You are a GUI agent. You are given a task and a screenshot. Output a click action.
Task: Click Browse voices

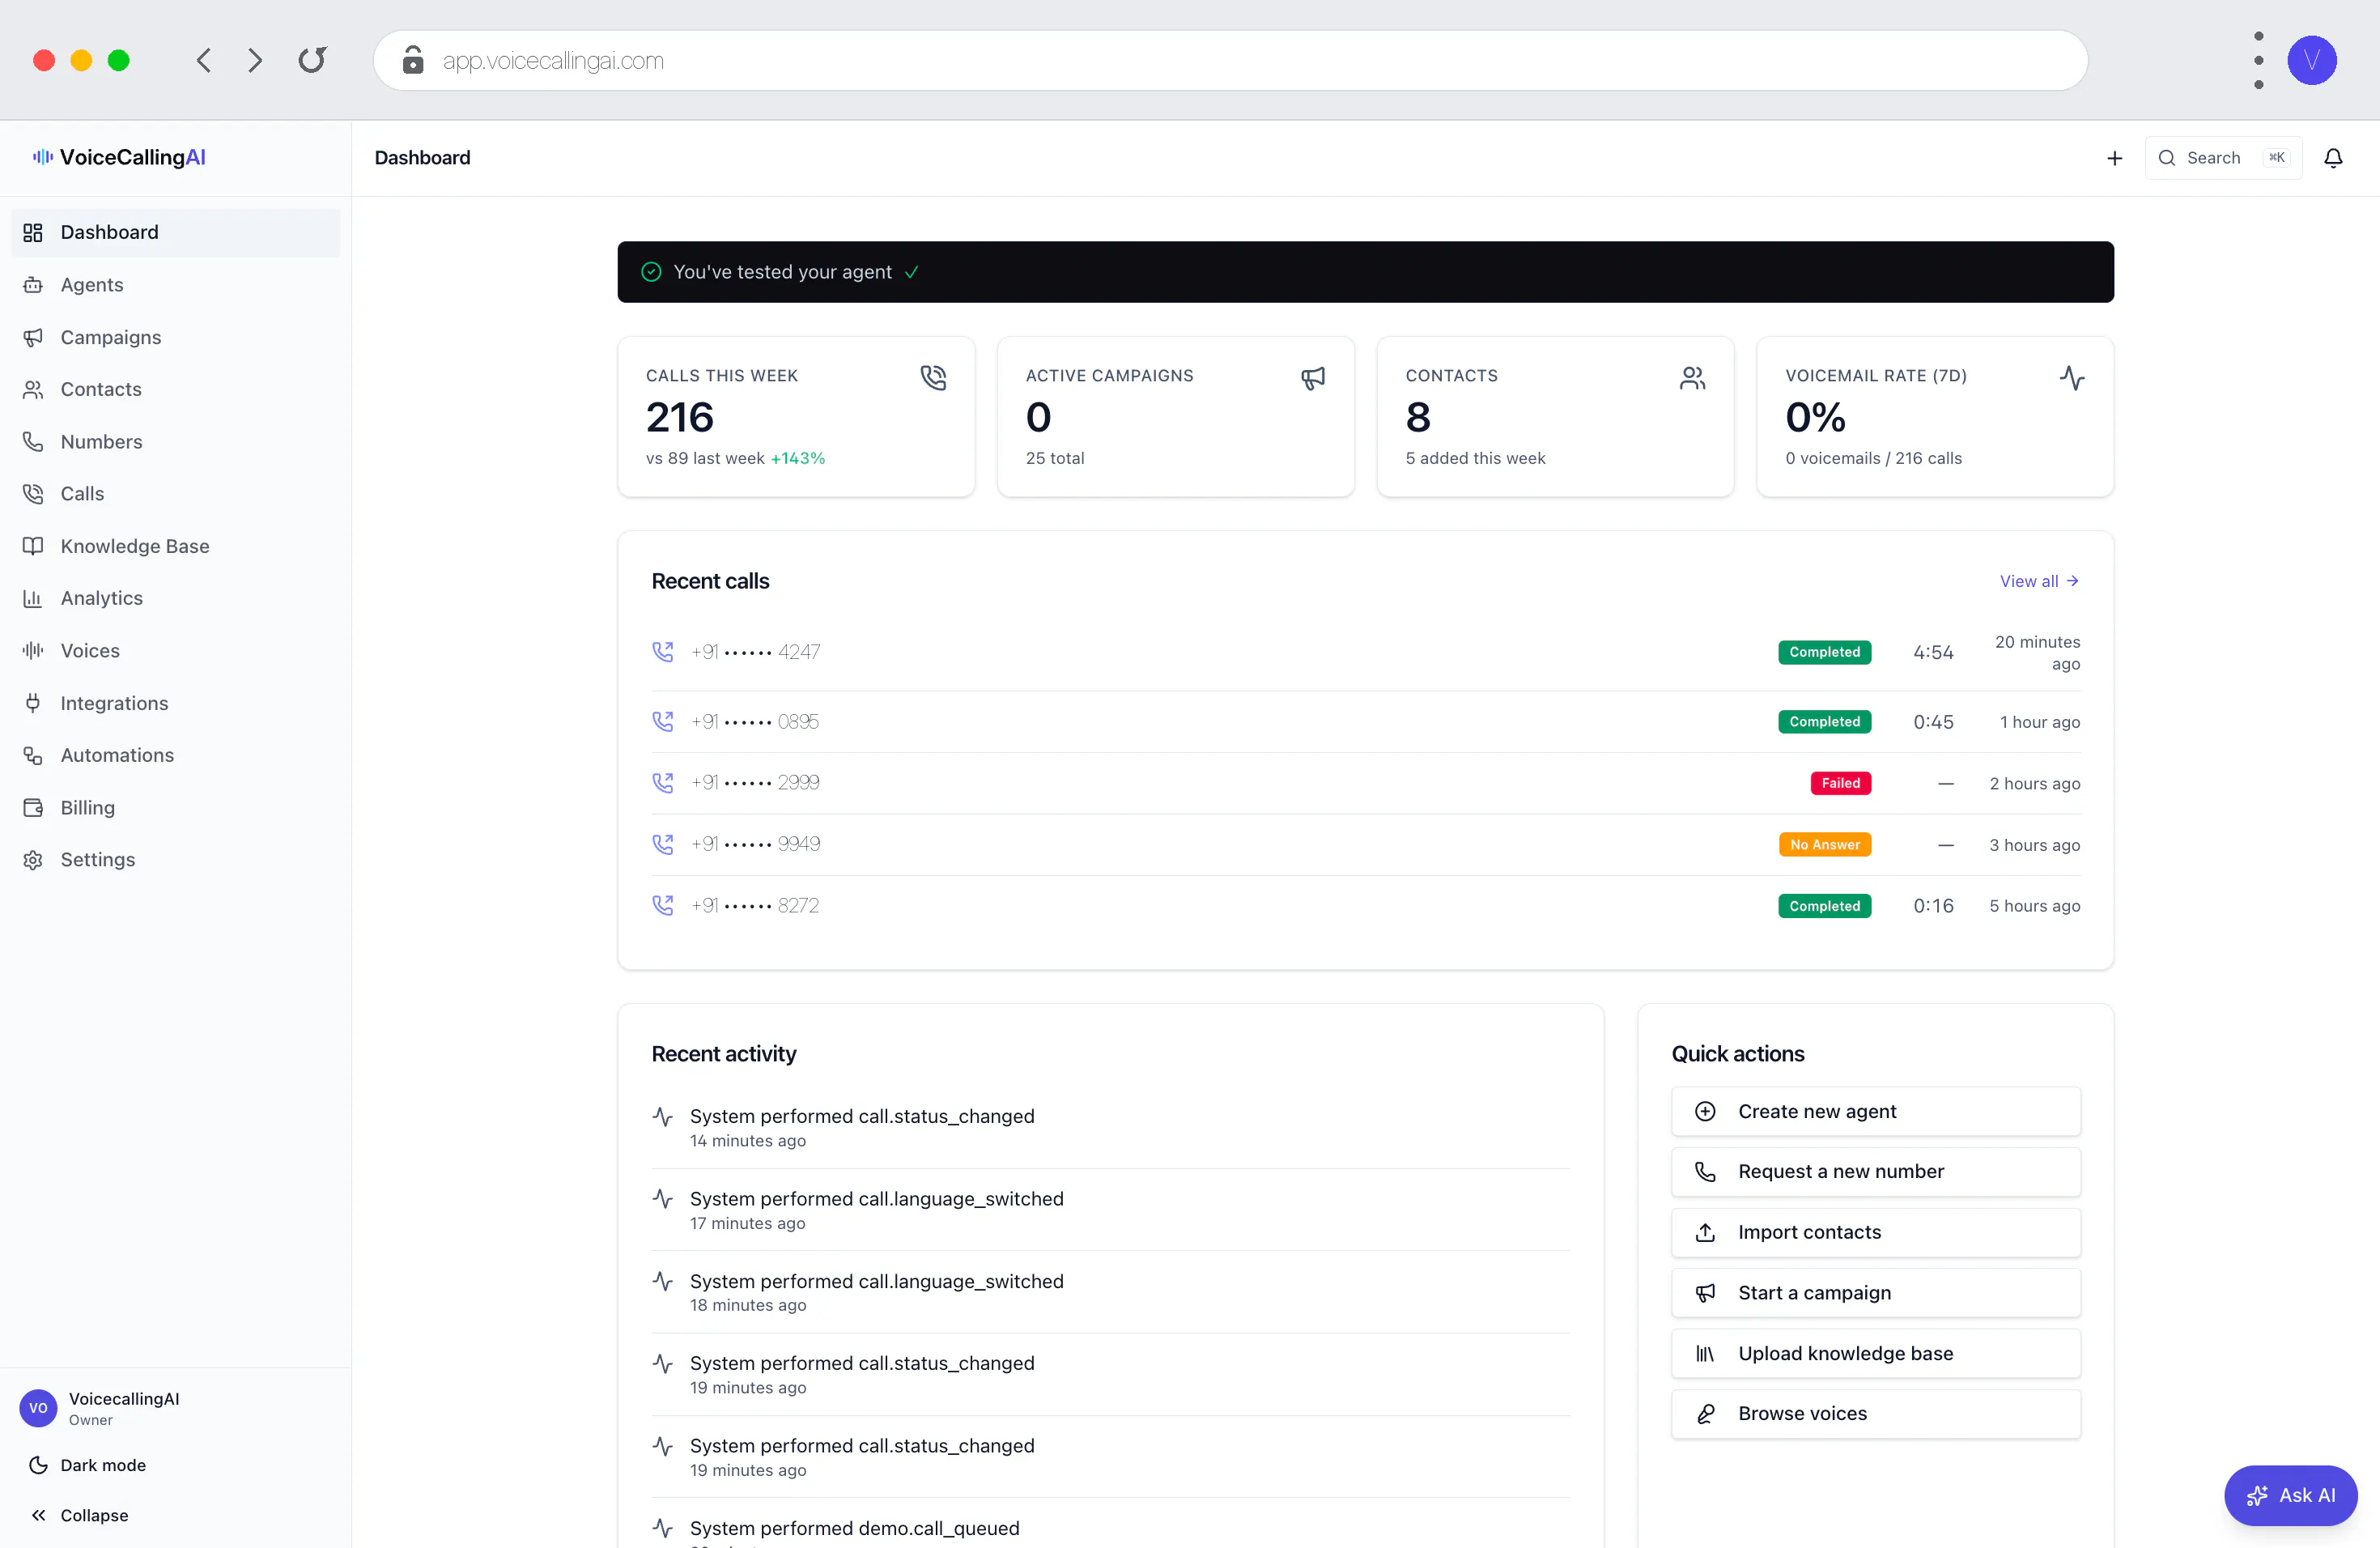(1875, 1413)
